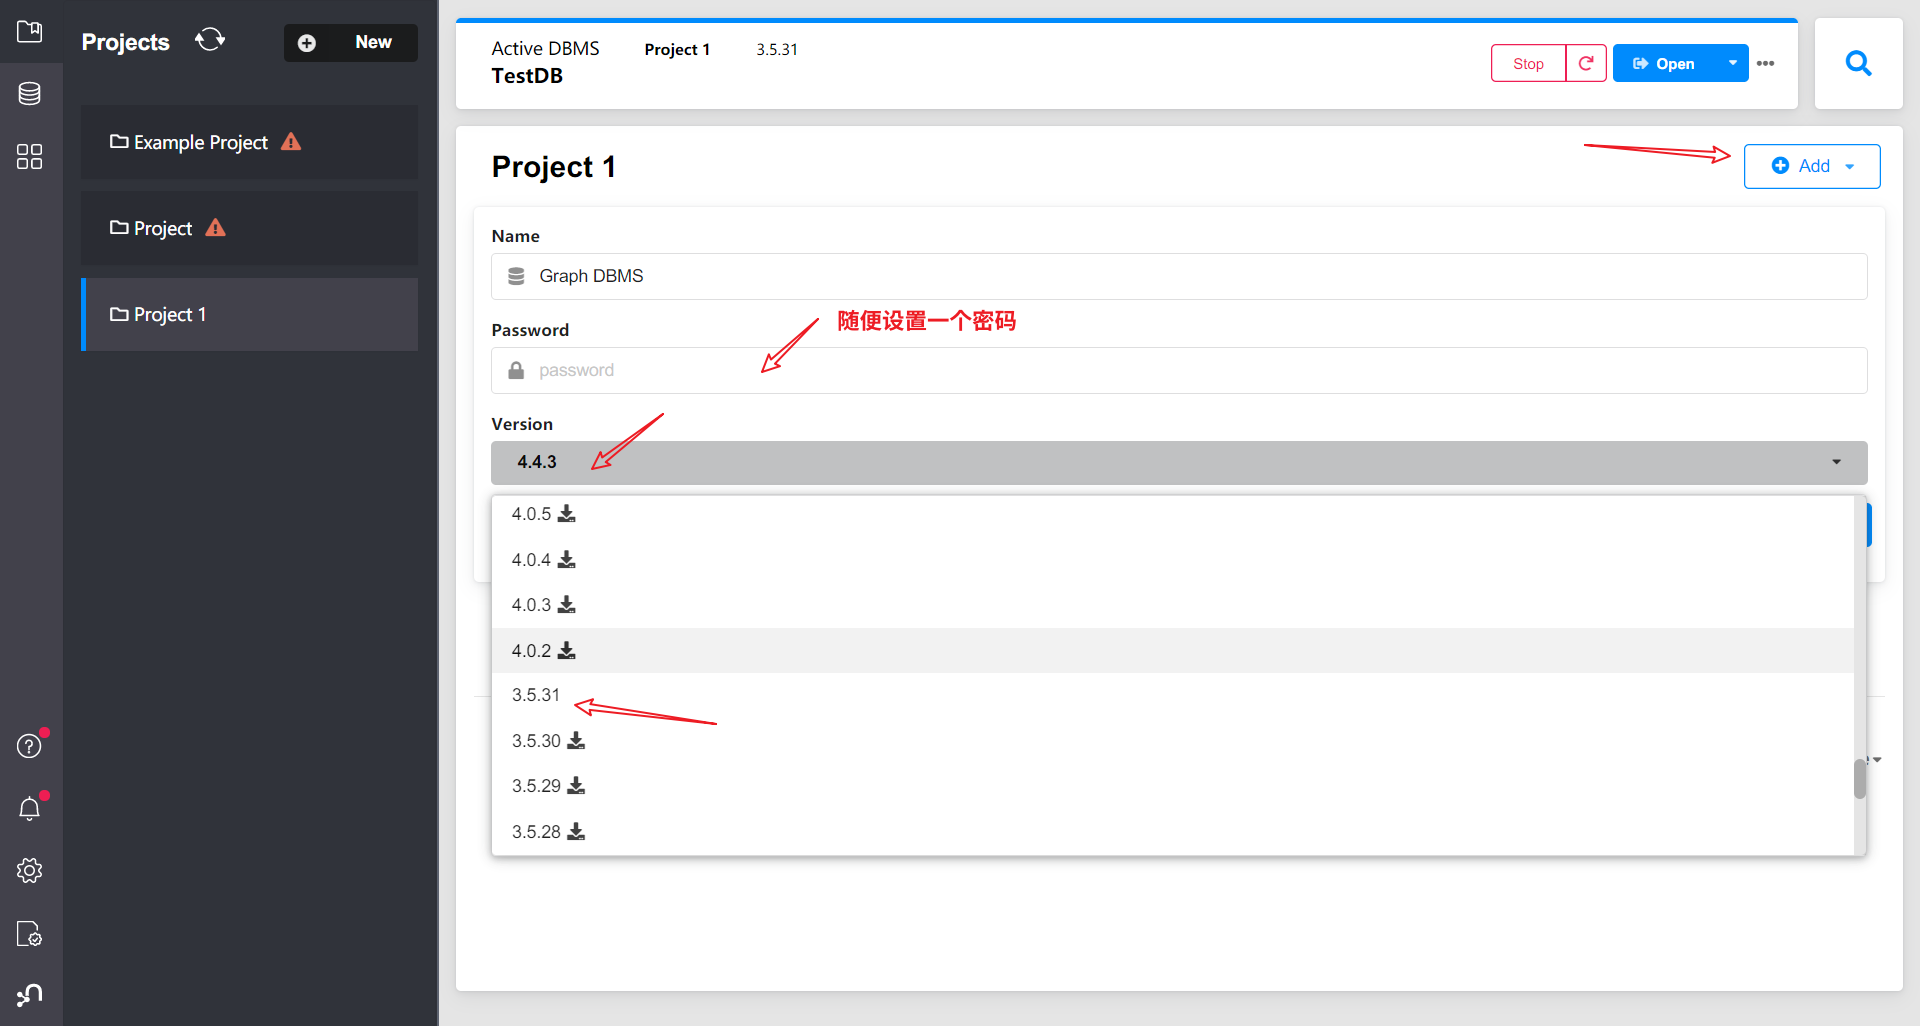Image resolution: width=1920 pixels, height=1026 pixels.
Task: Open the Version 4.4.3 dropdown
Action: tap(1179, 462)
